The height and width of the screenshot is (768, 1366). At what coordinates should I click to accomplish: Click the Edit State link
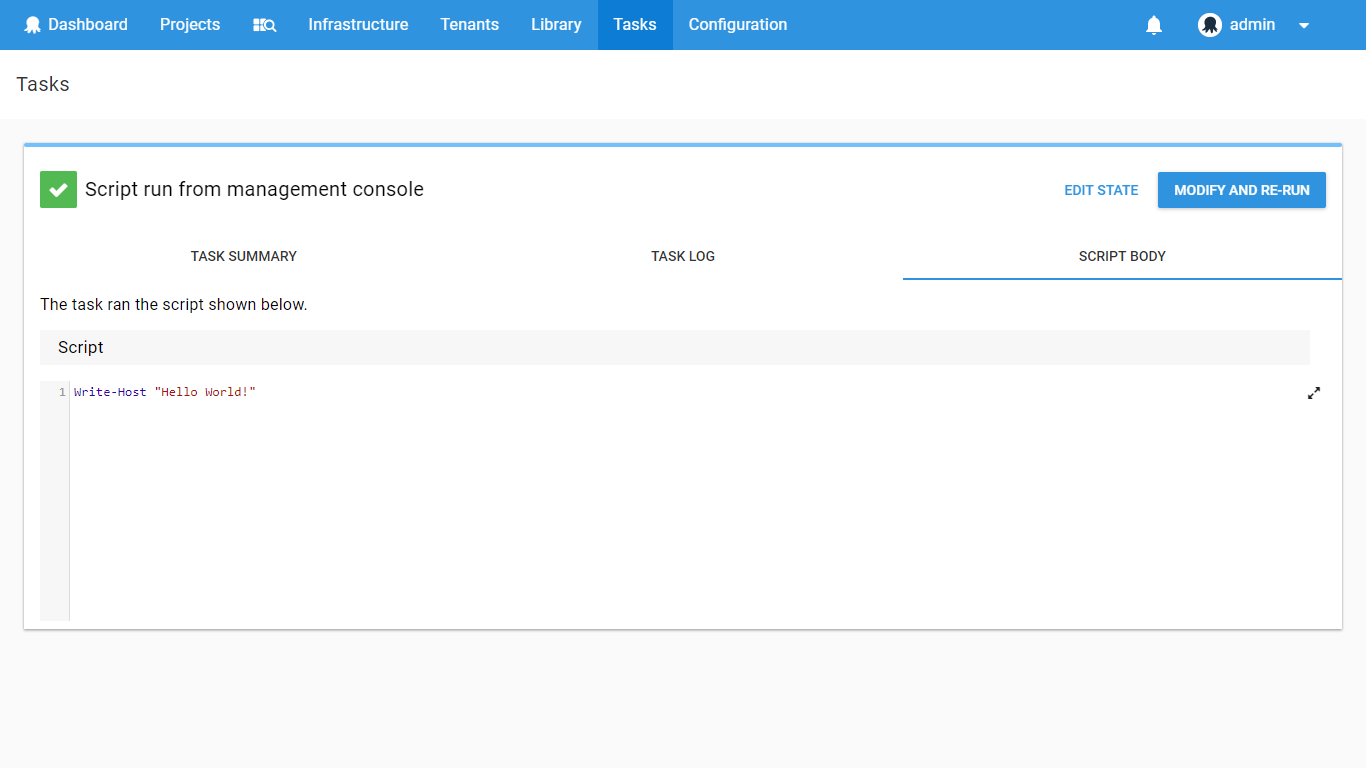coord(1101,190)
